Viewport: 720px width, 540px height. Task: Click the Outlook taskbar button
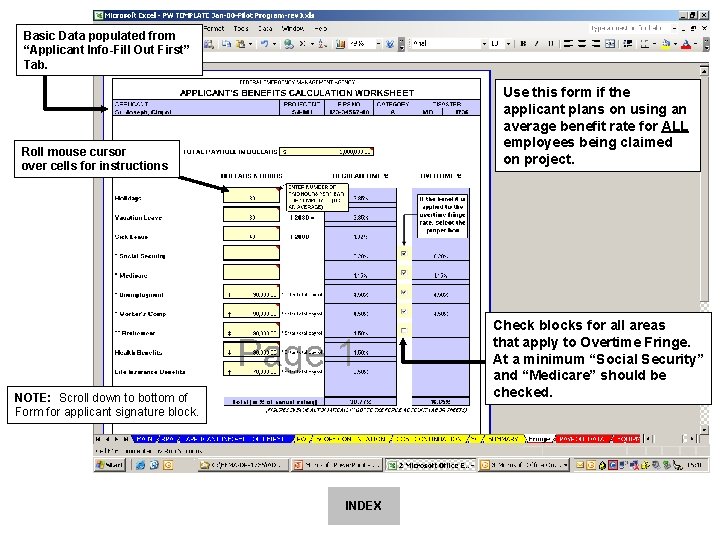(x=524, y=465)
